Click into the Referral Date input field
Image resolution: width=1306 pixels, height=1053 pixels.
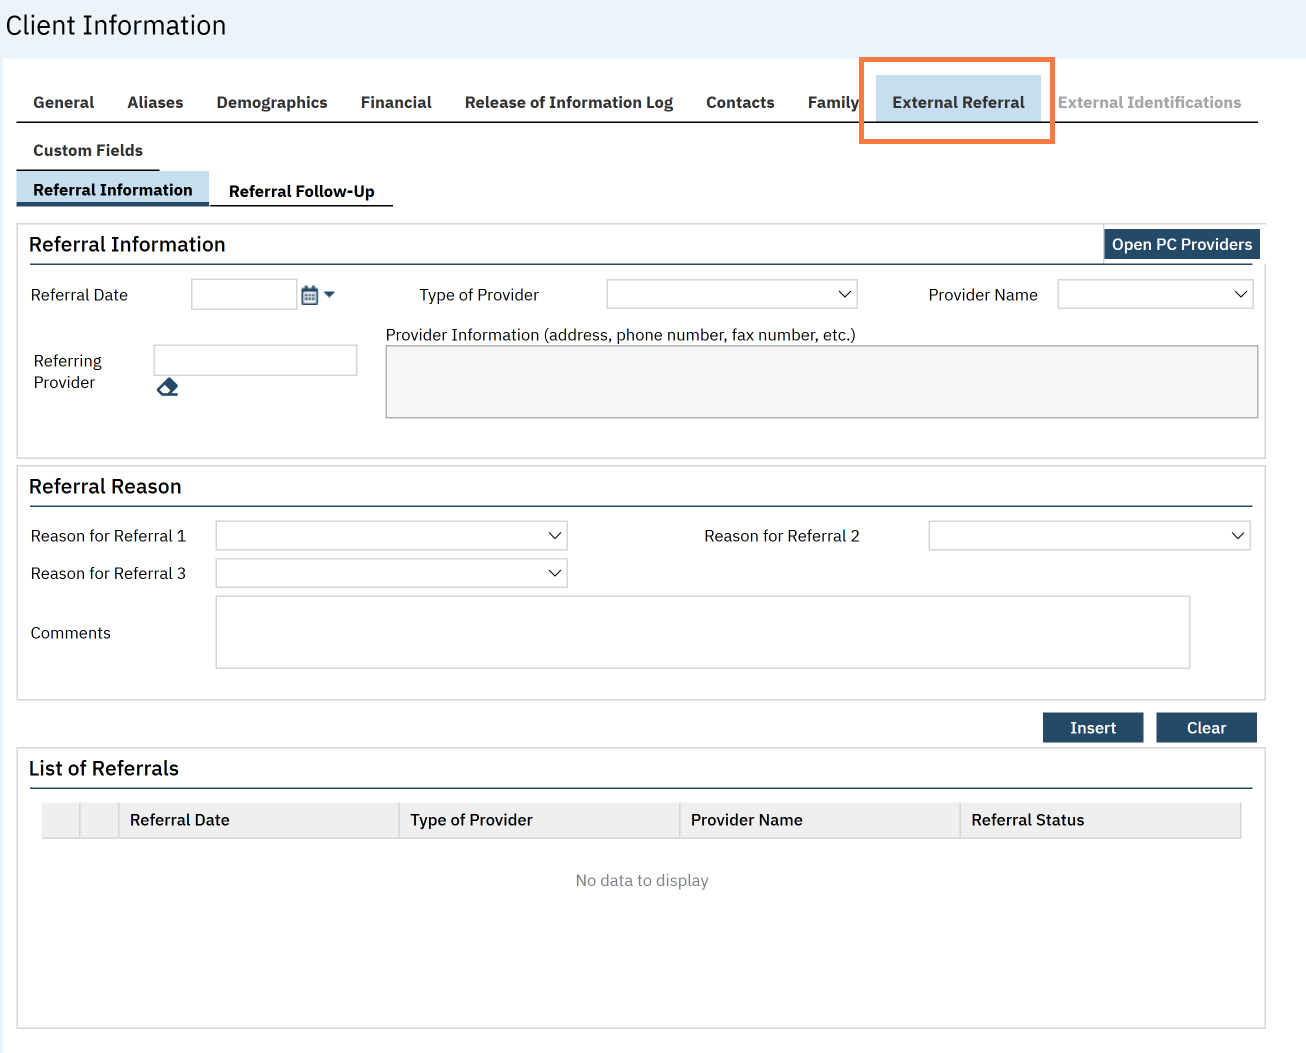[243, 295]
